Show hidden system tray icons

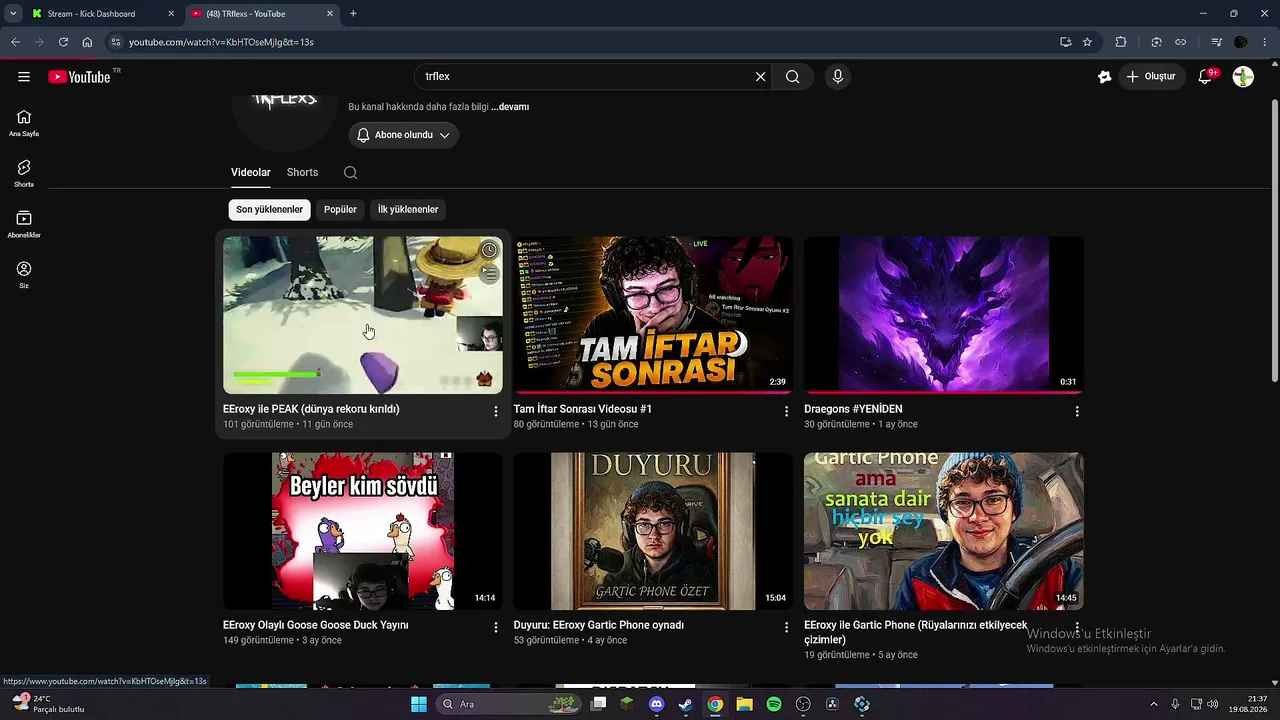[1154, 704]
